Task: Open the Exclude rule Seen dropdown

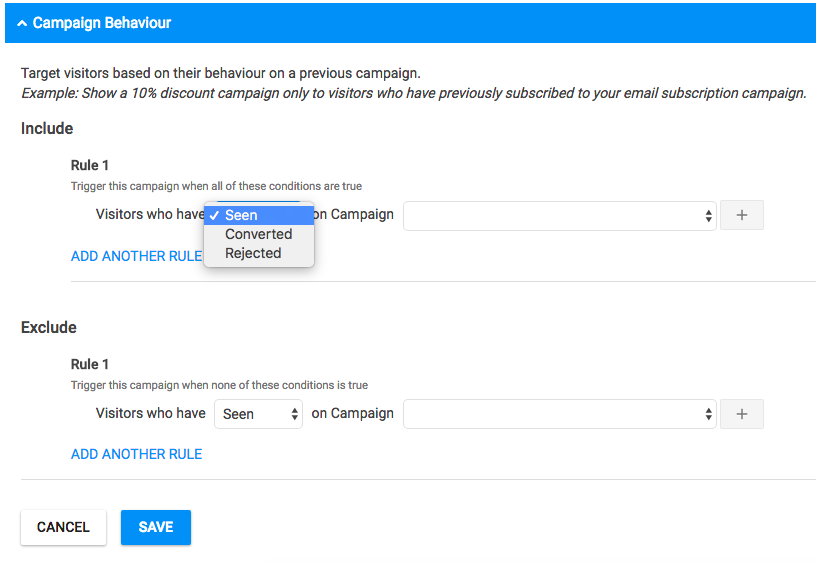Action: point(258,414)
